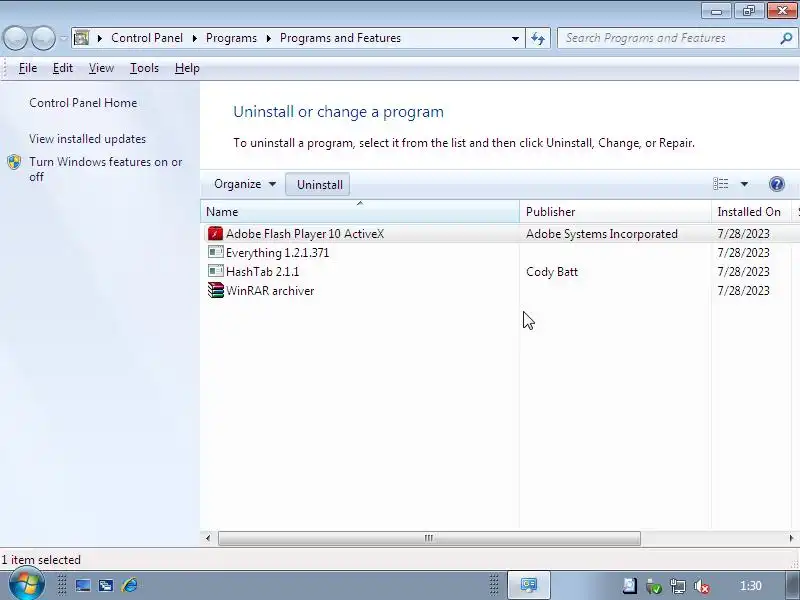This screenshot has height=600, width=800.
Task: Open the Tools menu
Action: click(x=144, y=68)
